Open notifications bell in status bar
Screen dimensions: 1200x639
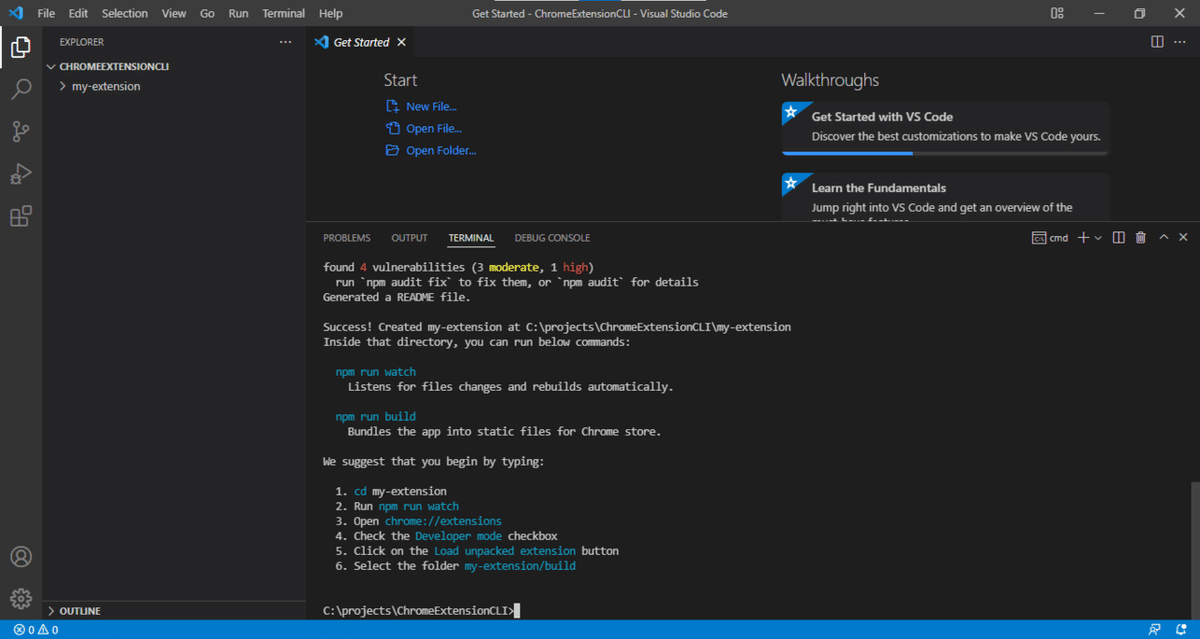(1181, 630)
